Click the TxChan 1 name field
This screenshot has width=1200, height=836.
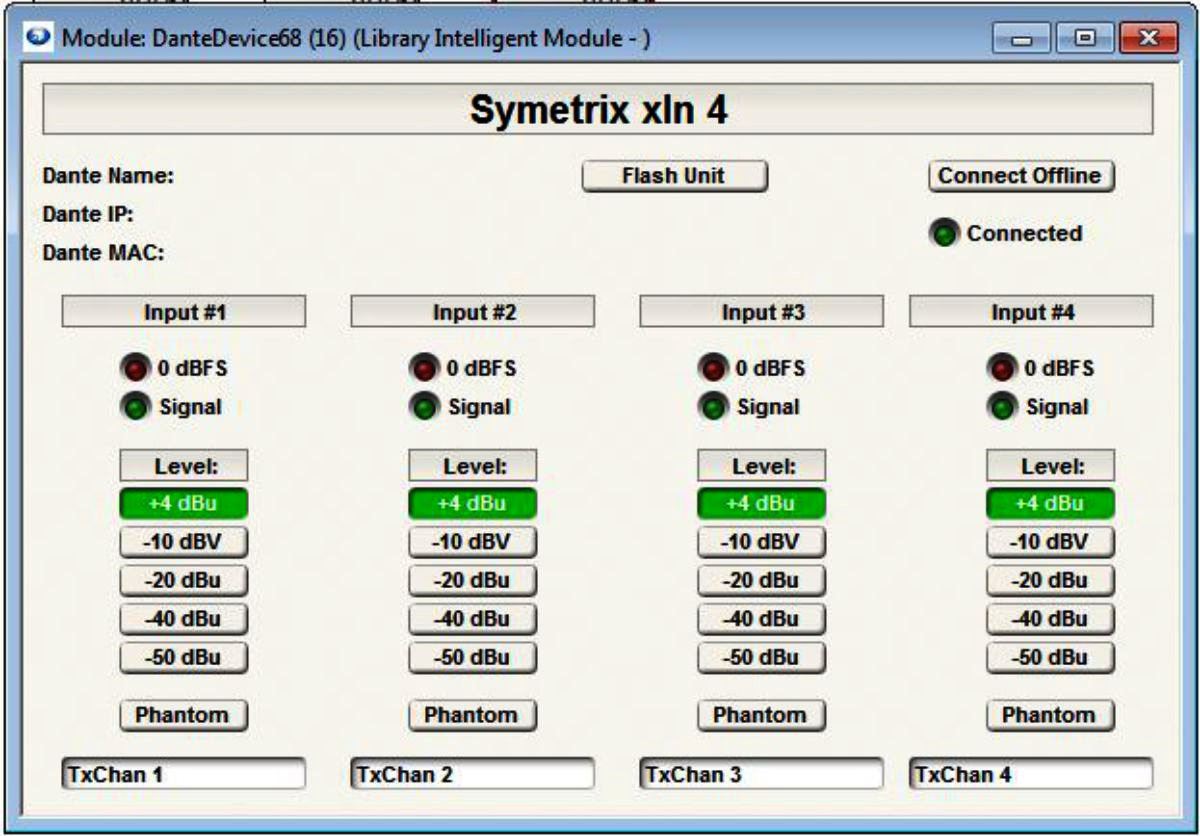184,774
